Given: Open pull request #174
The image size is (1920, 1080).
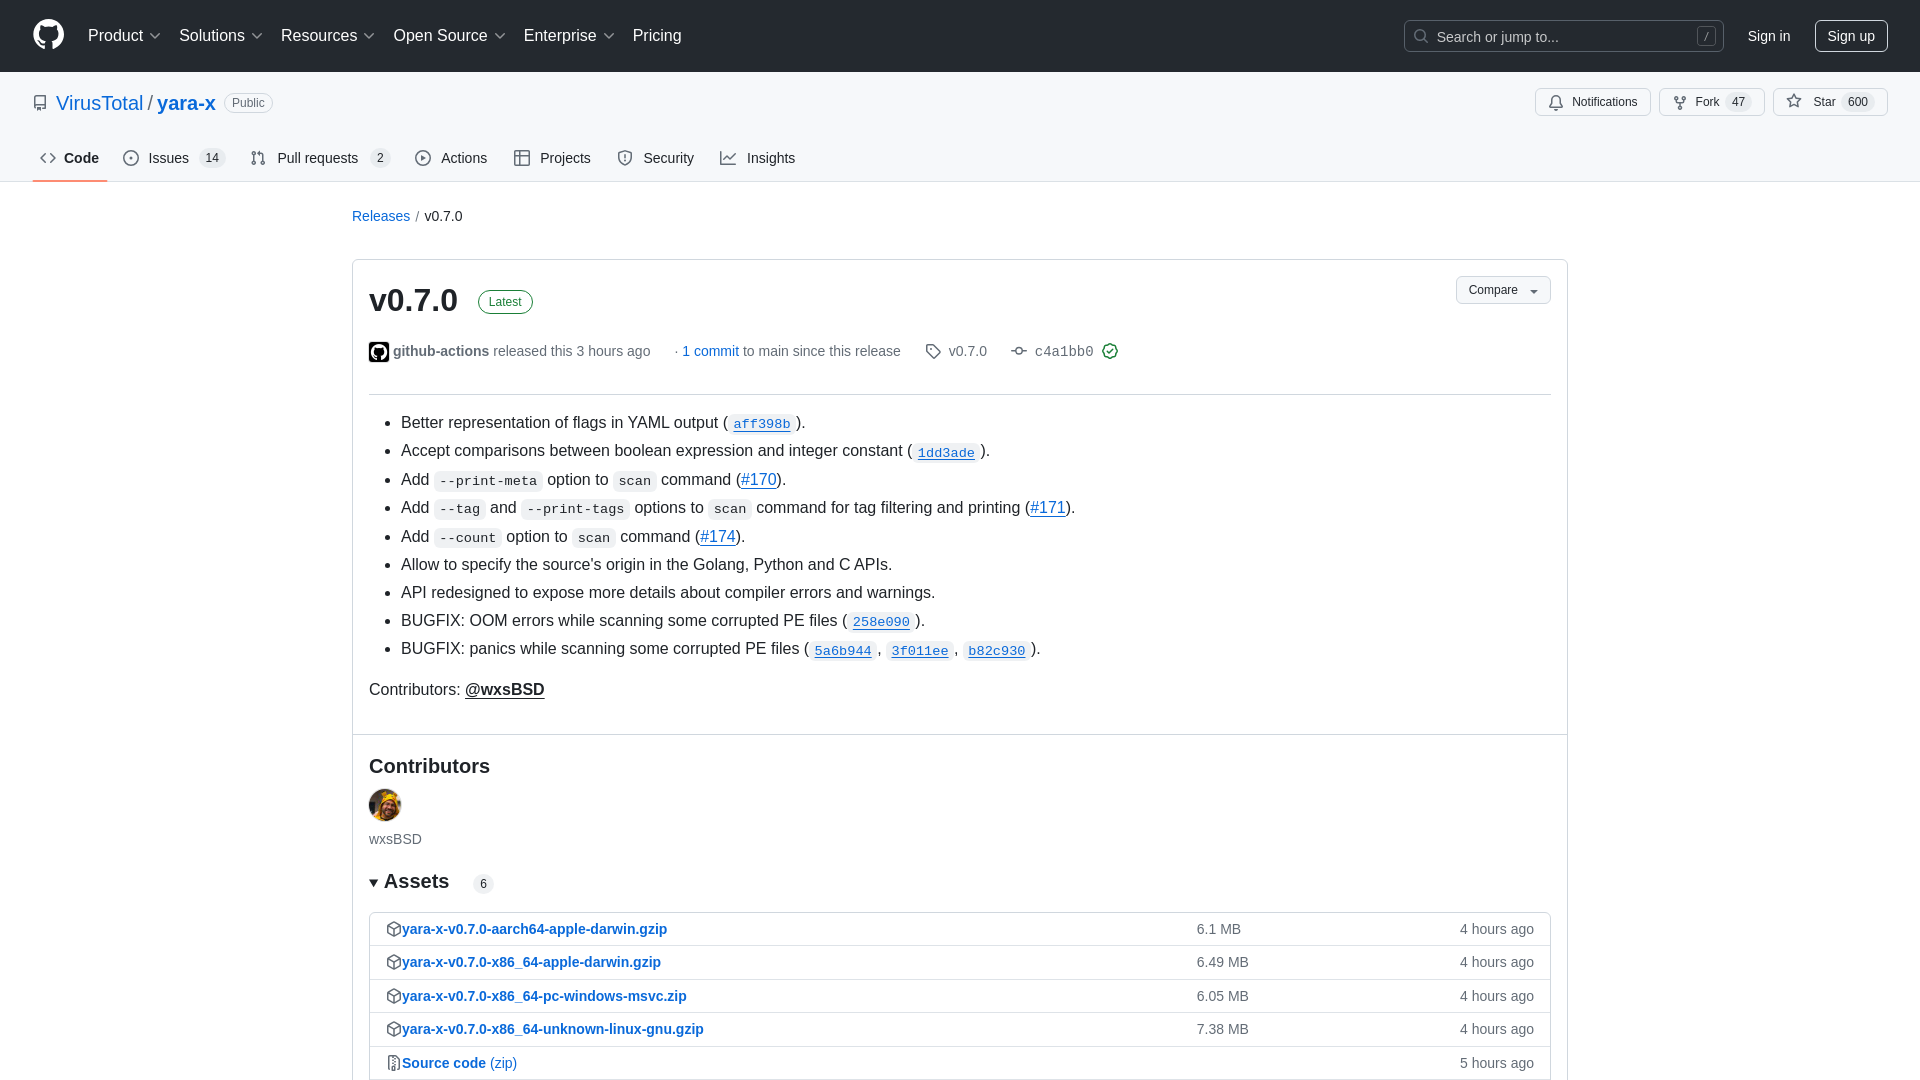Looking at the screenshot, I should coord(718,537).
